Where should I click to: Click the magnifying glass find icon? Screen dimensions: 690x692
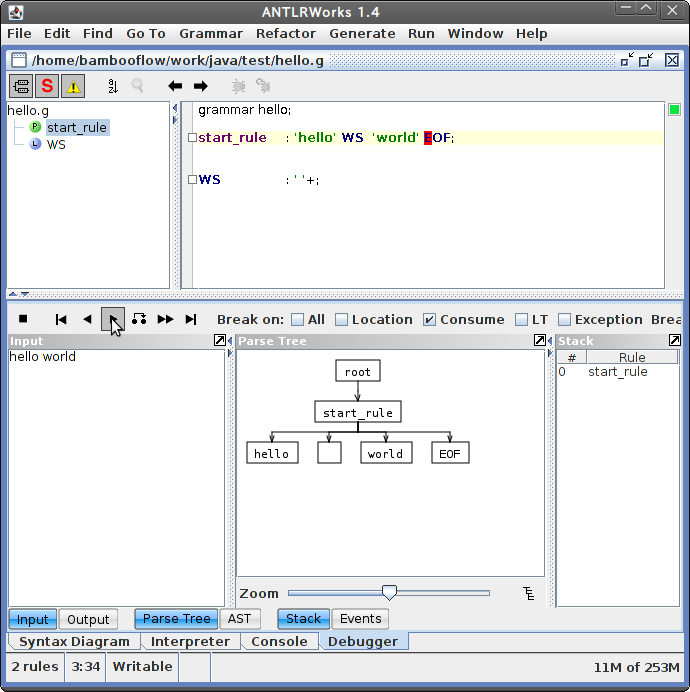click(x=137, y=85)
